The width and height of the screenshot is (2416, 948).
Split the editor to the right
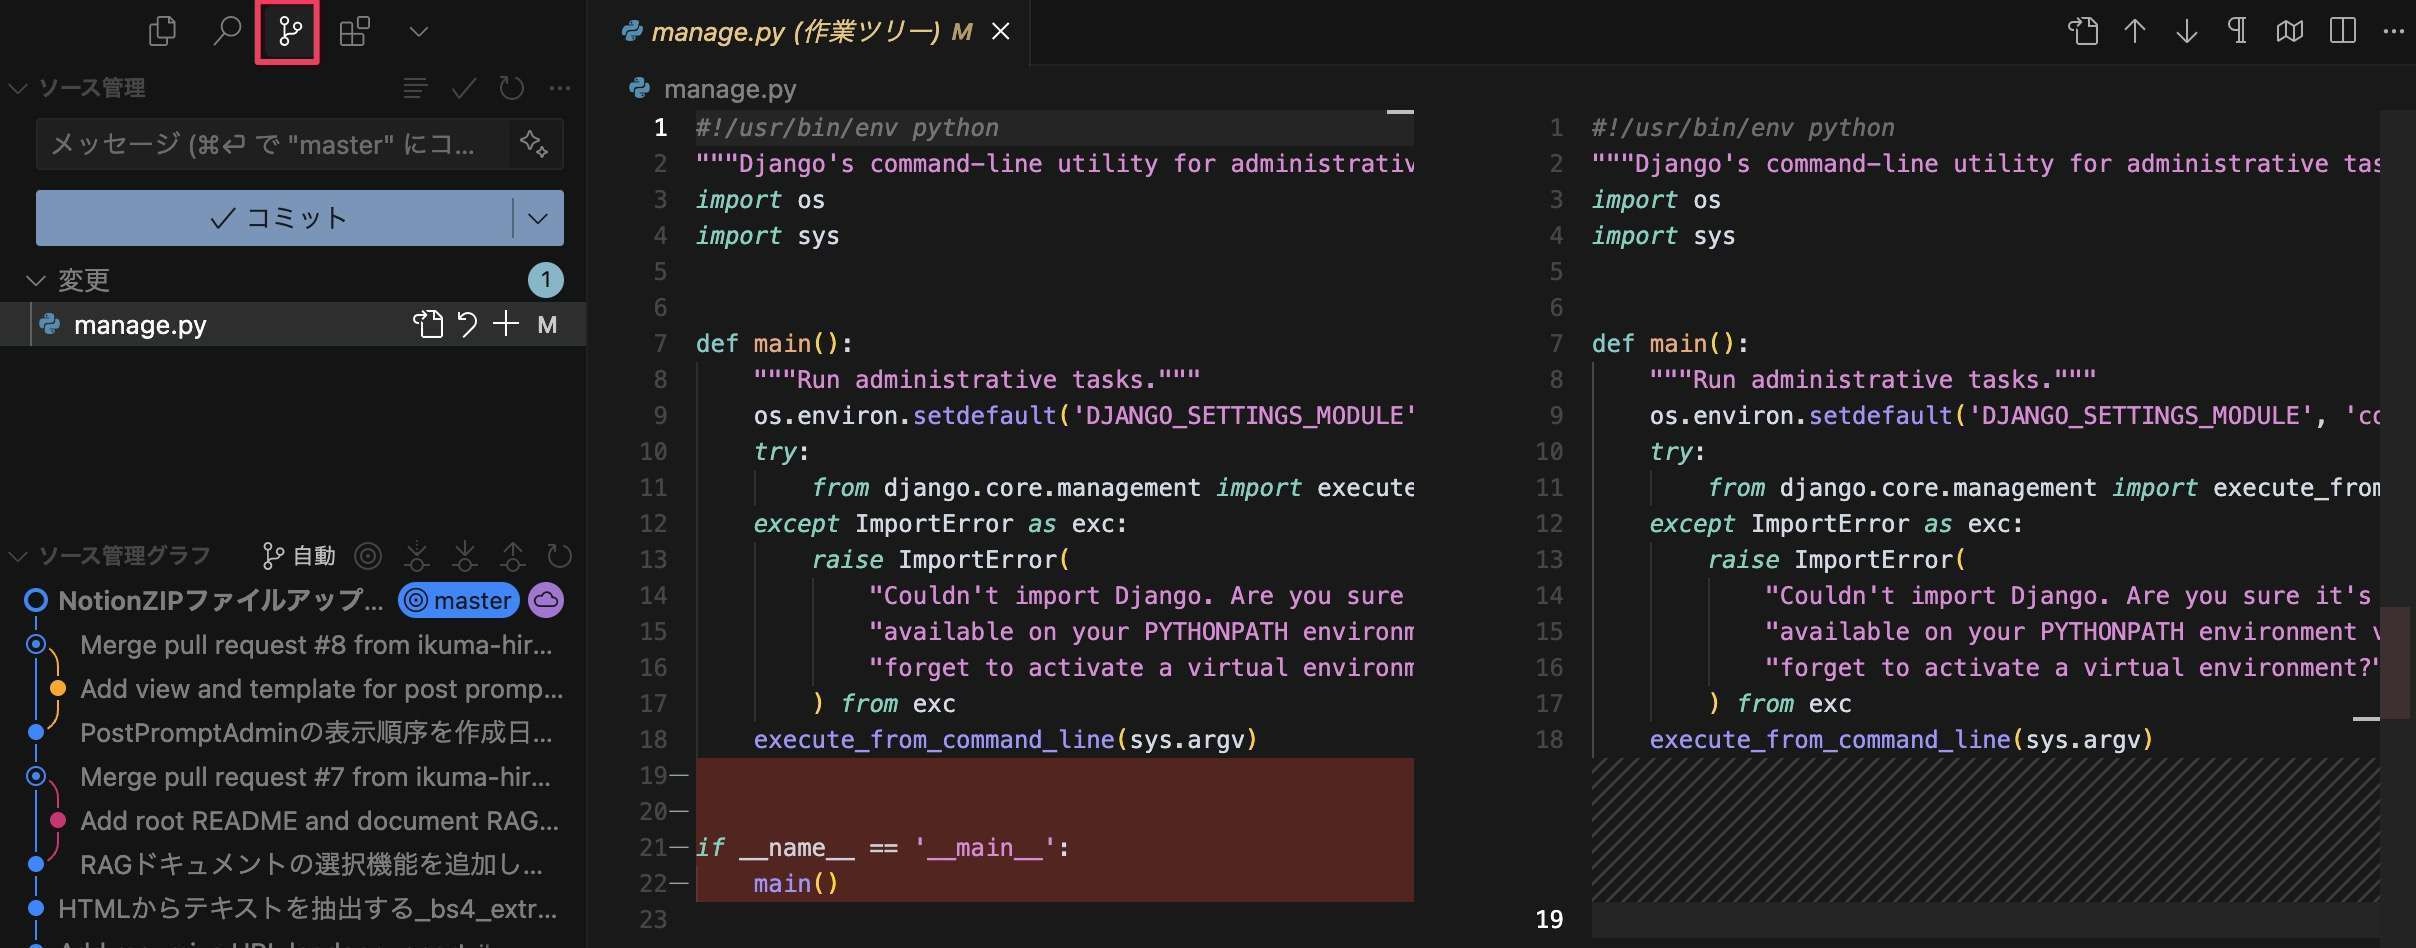pos(2342,31)
